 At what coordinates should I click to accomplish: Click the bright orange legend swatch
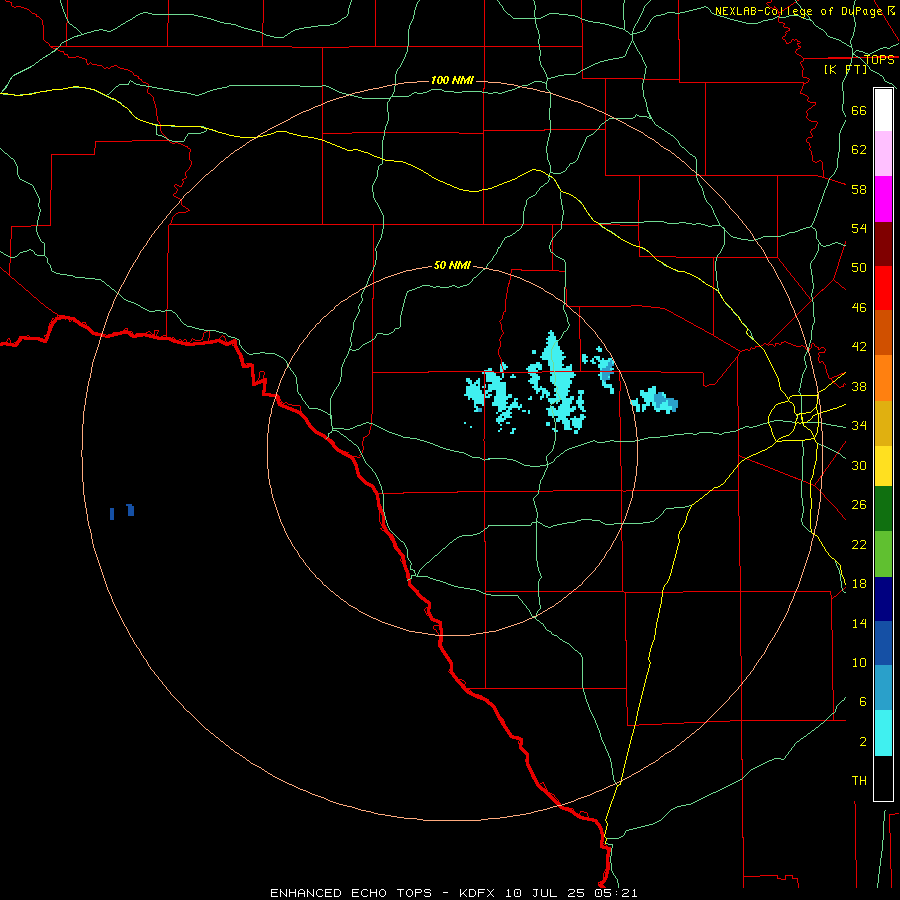883,378
